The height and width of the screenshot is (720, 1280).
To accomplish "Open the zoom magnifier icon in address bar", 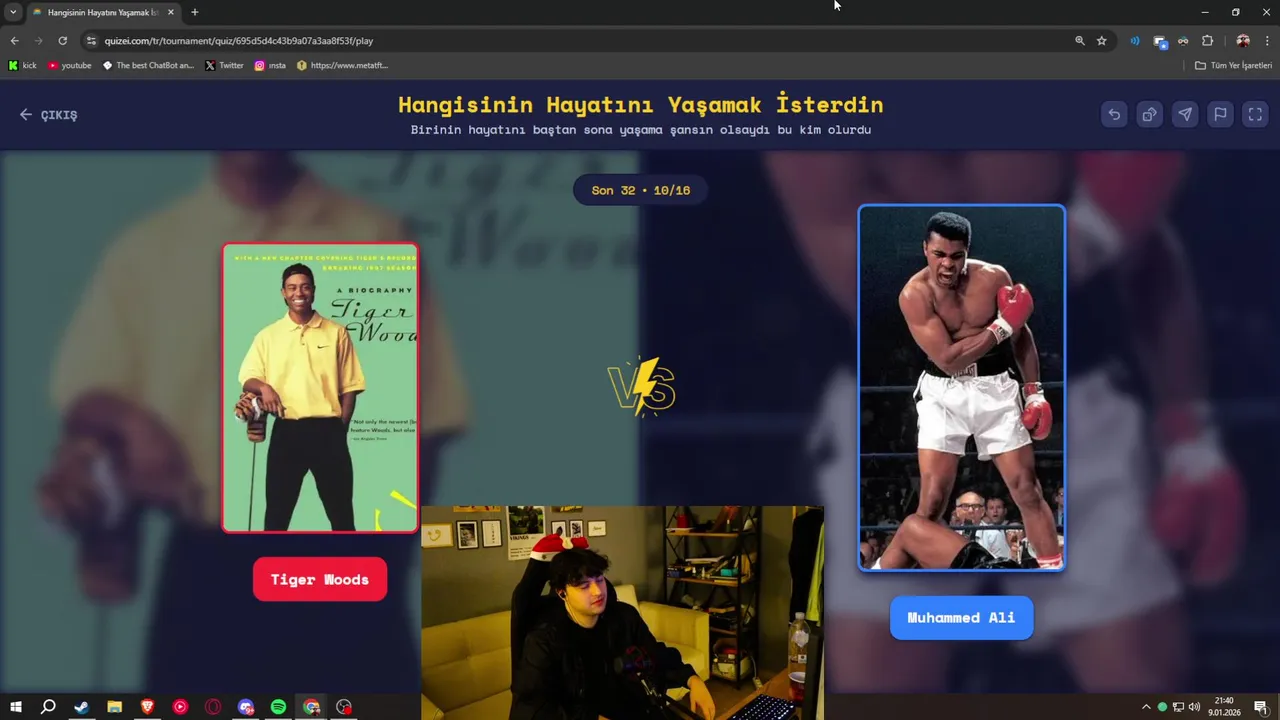I will pyautogui.click(x=1079, y=41).
